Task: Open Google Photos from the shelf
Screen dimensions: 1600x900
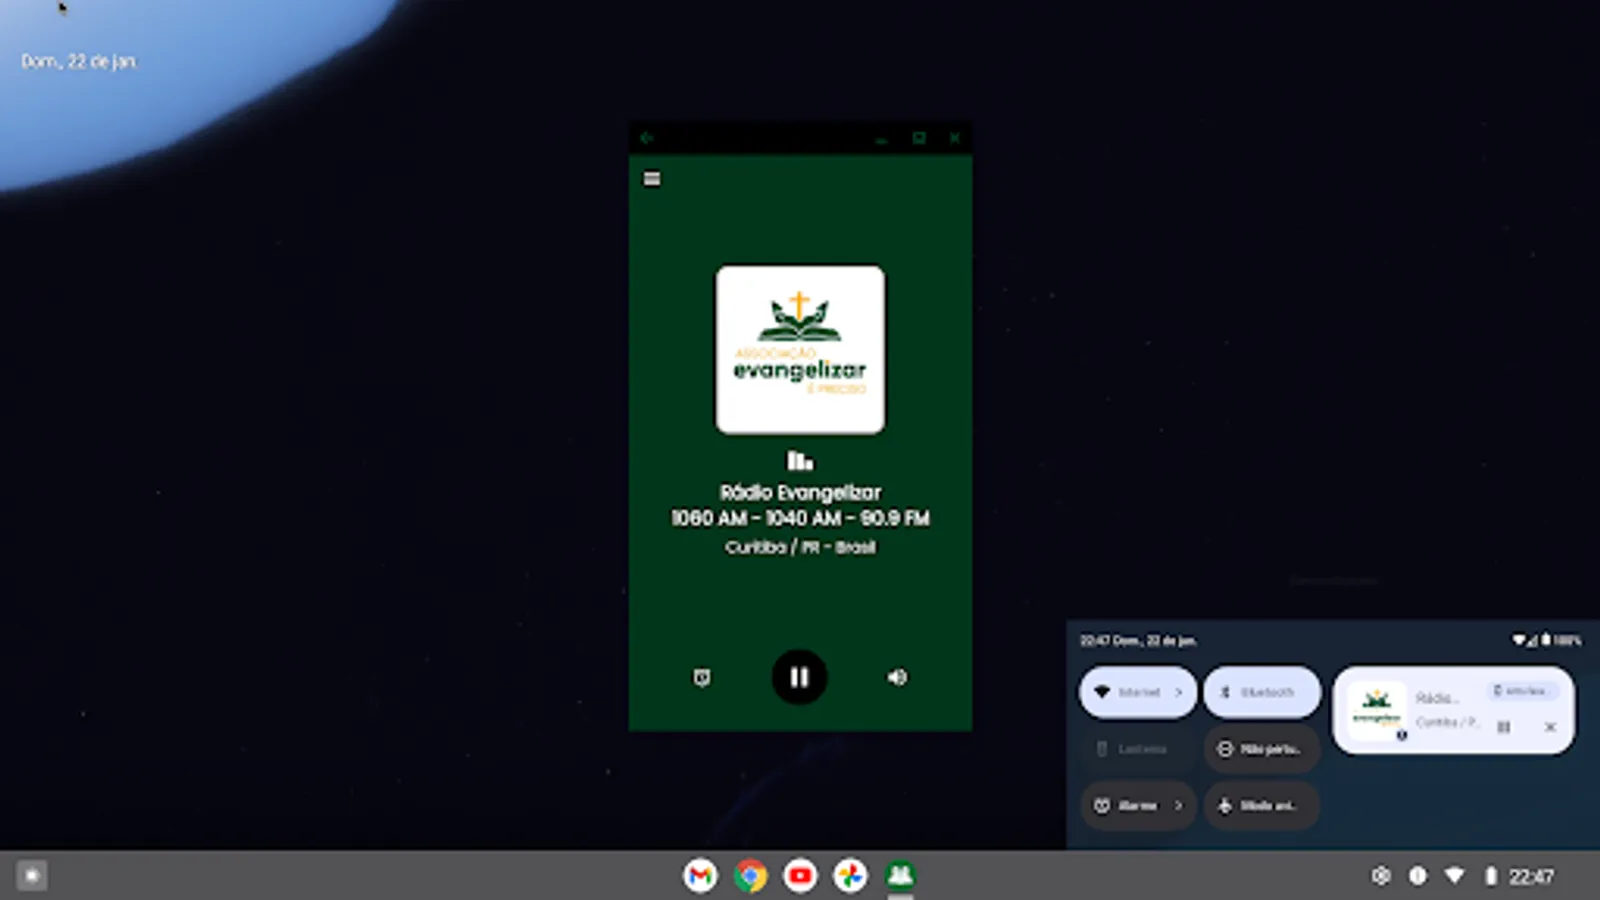Action: pyautogui.click(x=850, y=876)
